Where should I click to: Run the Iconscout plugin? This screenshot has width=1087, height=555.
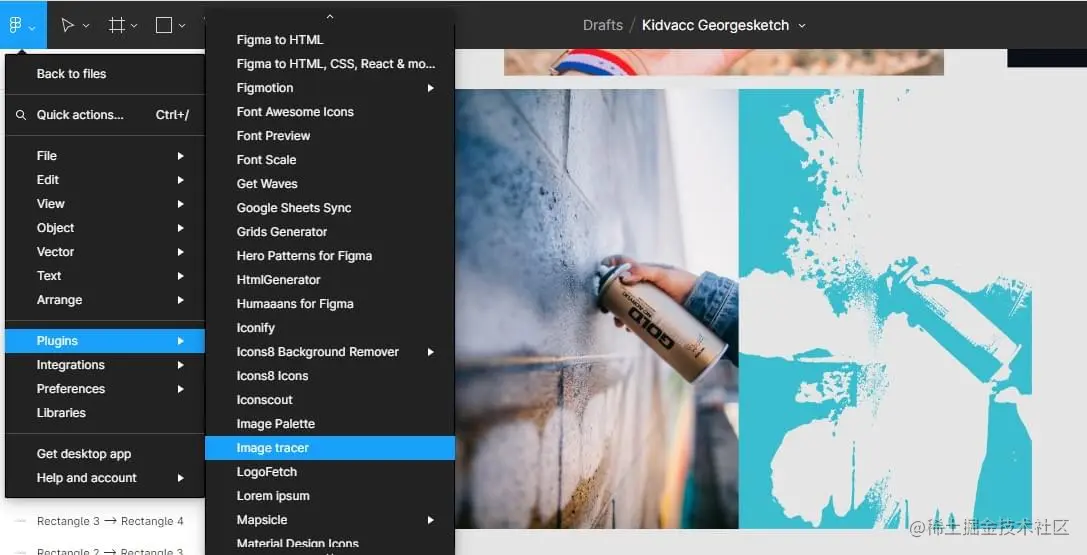pyautogui.click(x=330, y=400)
